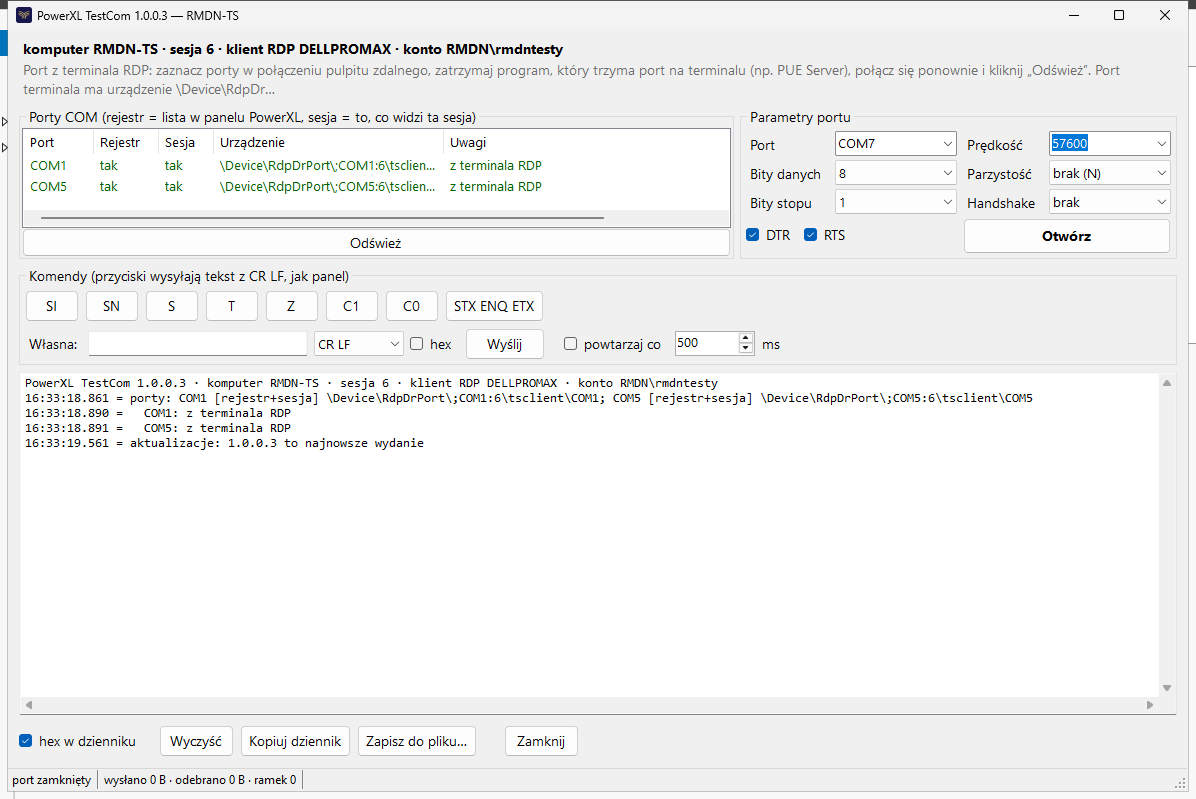Viewport: 1196px width, 799px height.
Task: Decrease repeat interval with the down arrow
Action: click(x=746, y=348)
